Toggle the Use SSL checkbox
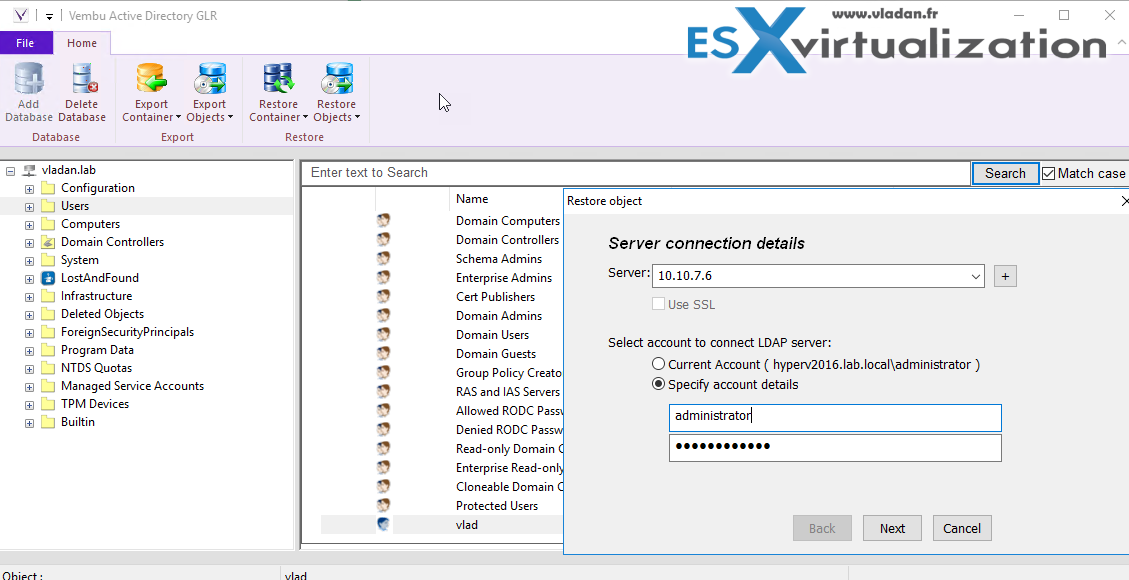The image size is (1129, 580). point(658,304)
